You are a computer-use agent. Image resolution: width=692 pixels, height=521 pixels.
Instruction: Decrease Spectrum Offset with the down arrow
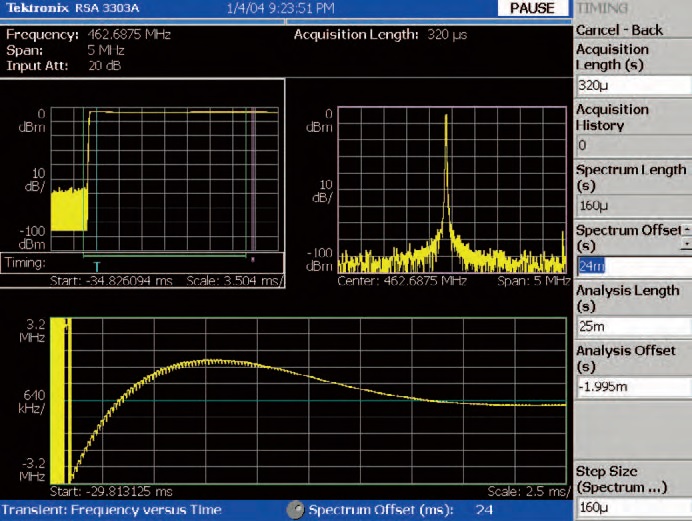pos(686,244)
